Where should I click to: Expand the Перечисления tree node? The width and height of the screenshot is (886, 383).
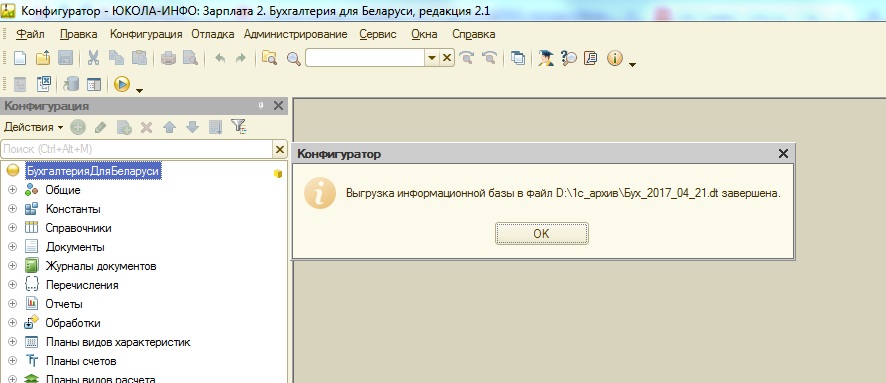point(12,285)
